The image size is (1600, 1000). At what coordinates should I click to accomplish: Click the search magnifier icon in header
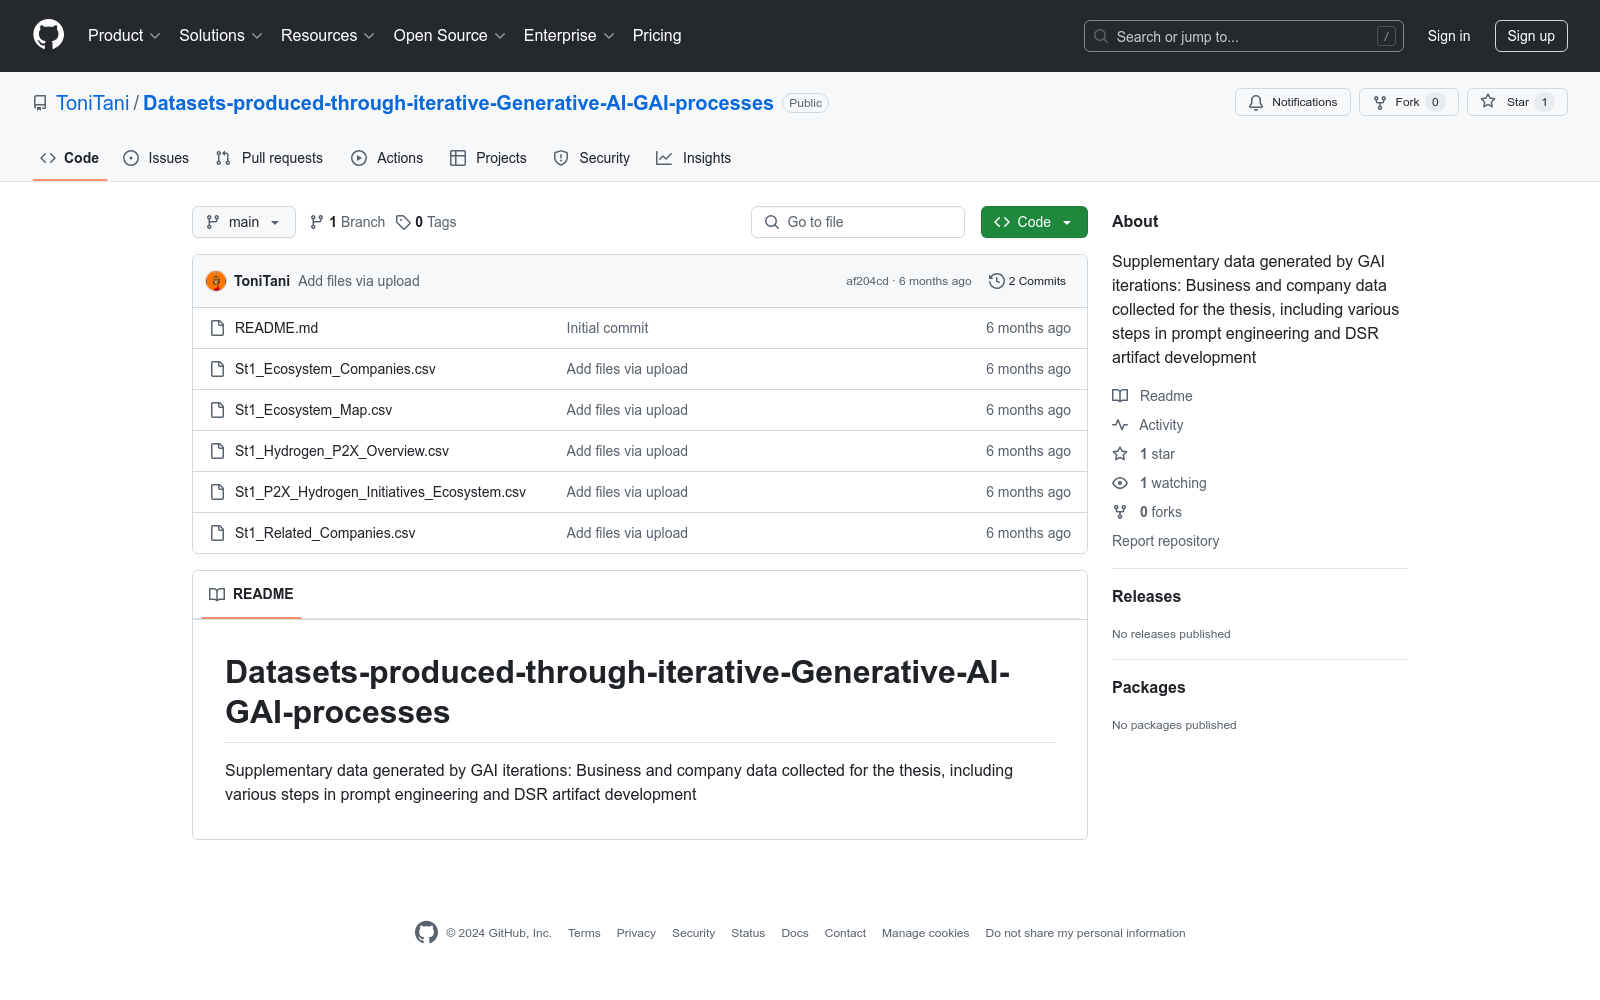click(x=1101, y=36)
